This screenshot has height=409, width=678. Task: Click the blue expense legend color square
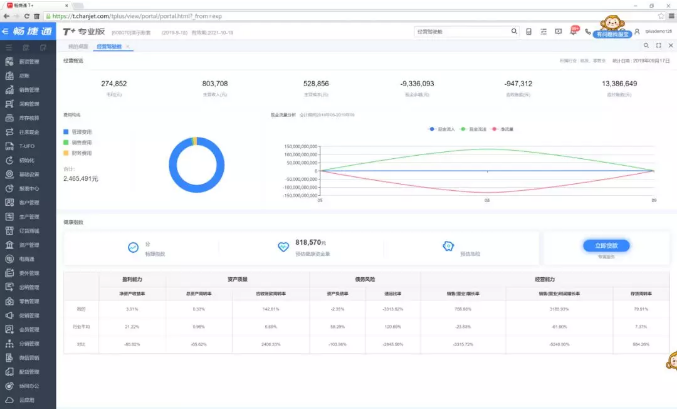click(x=66, y=131)
